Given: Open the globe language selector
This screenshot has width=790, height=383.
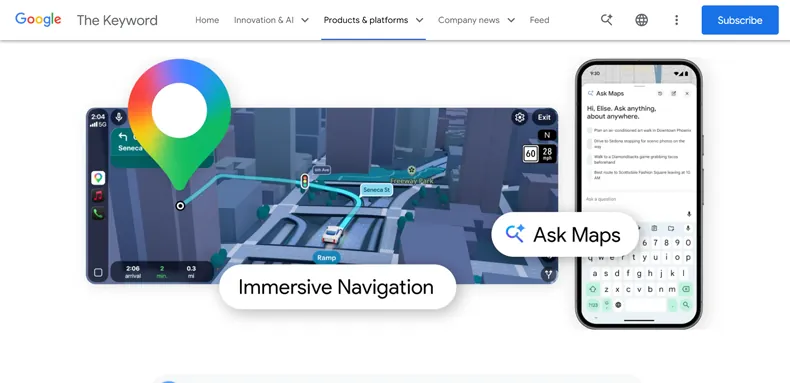Looking at the screenshot, I should [x=641, y=20].
